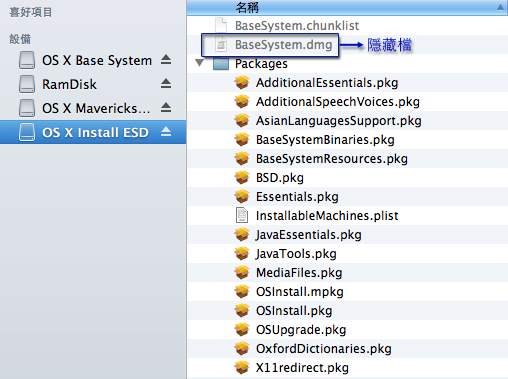
Task: Click the AdditionalSpeechVoices.pkg package icon
Action: (242, 101)
